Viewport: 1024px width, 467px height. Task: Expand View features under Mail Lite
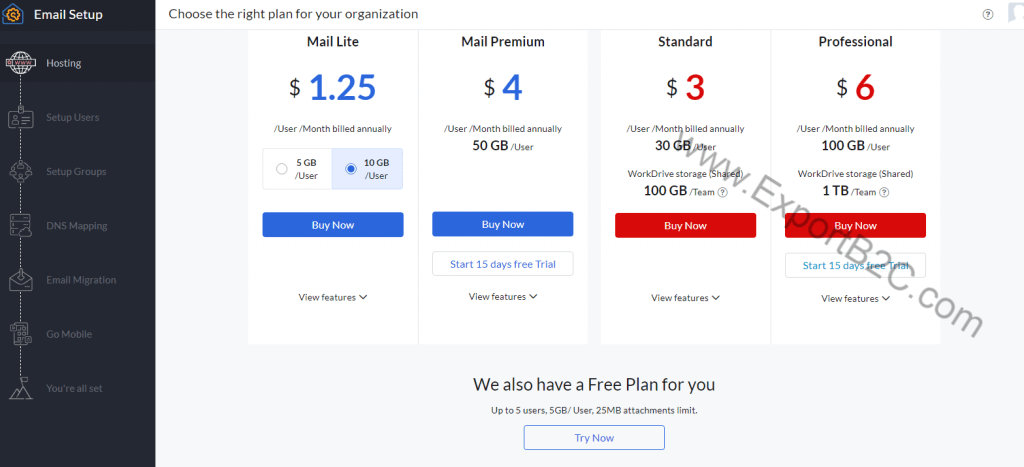tap(333, 297)
